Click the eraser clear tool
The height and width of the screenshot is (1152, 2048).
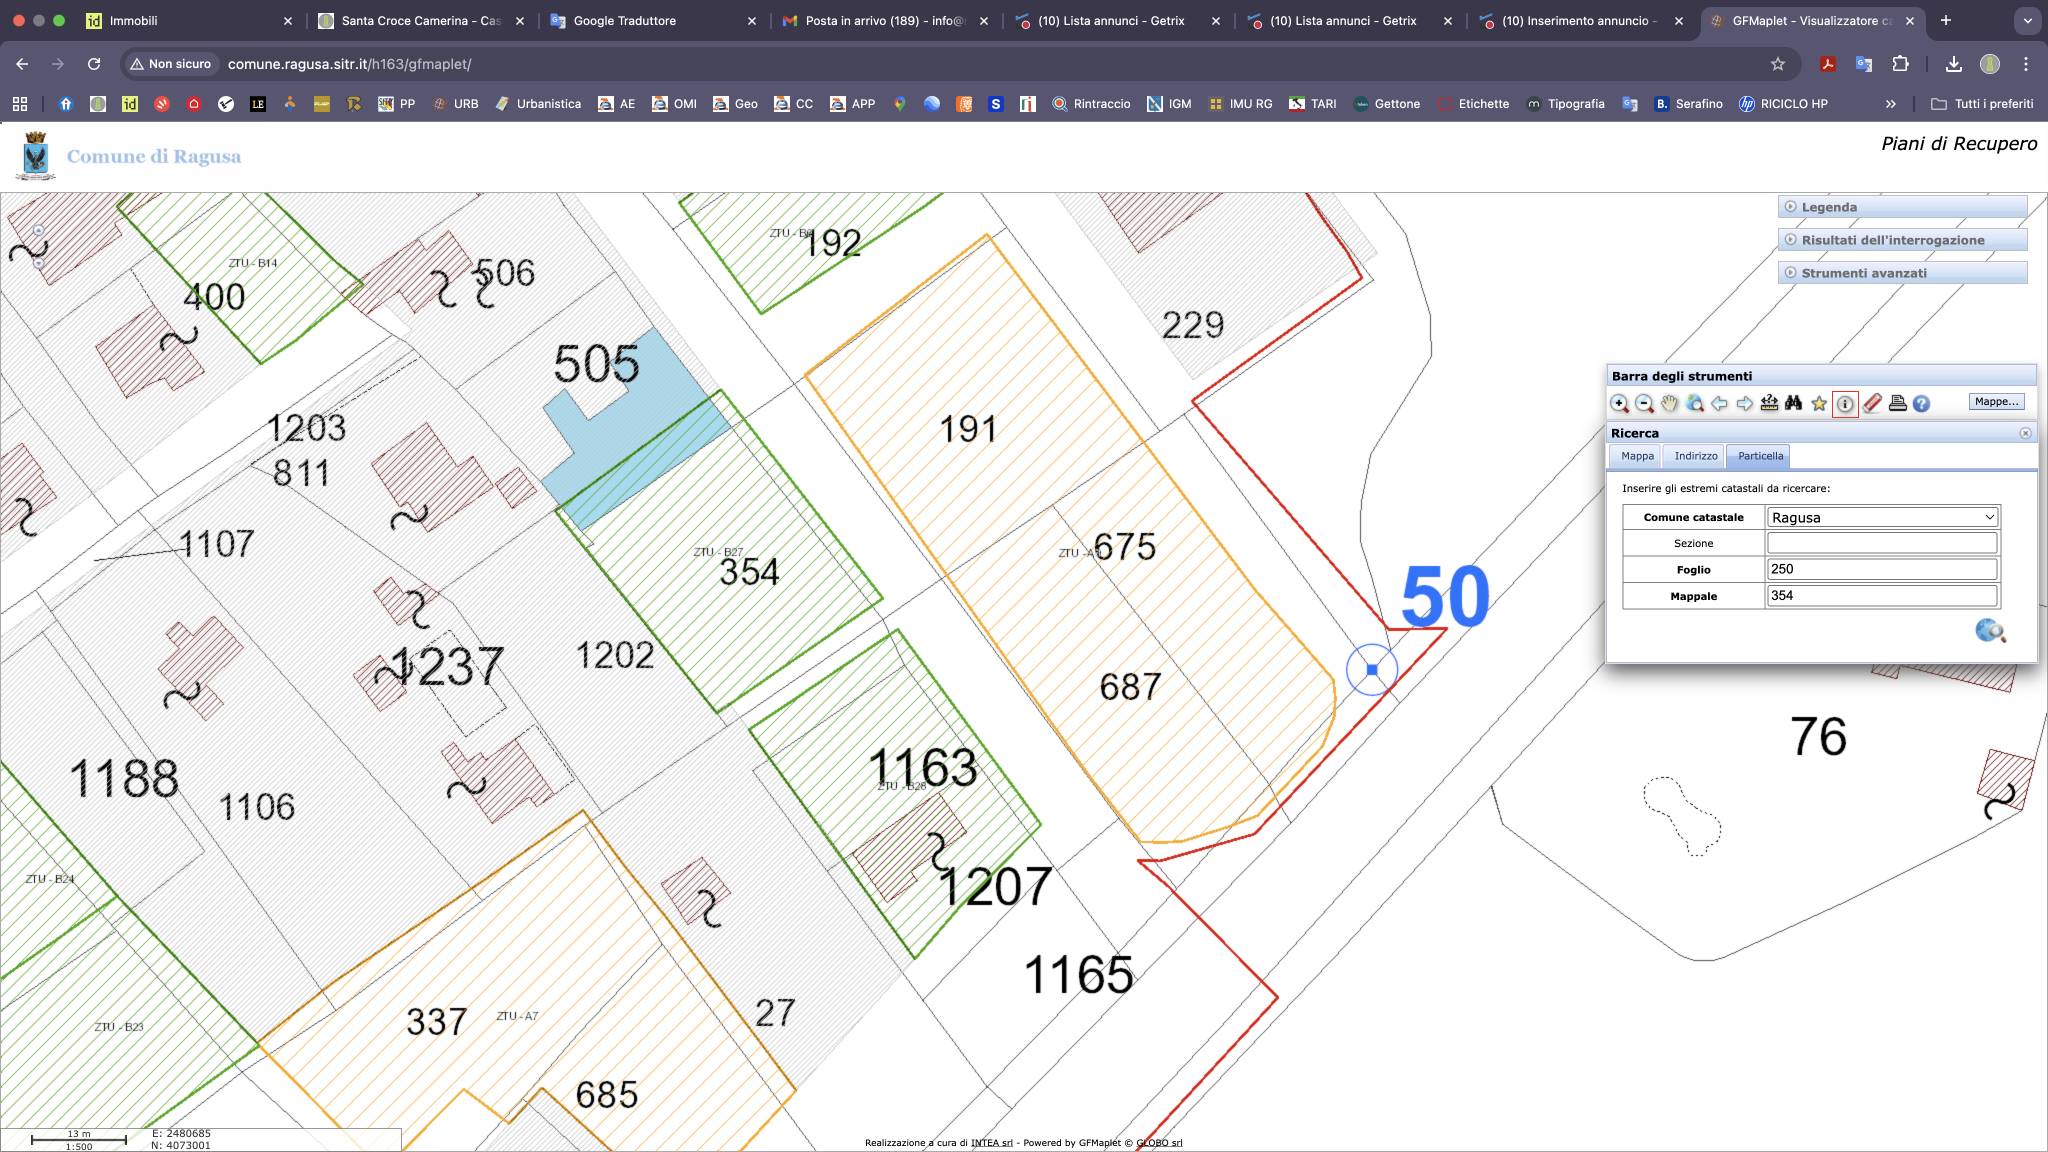[1872, 404]
